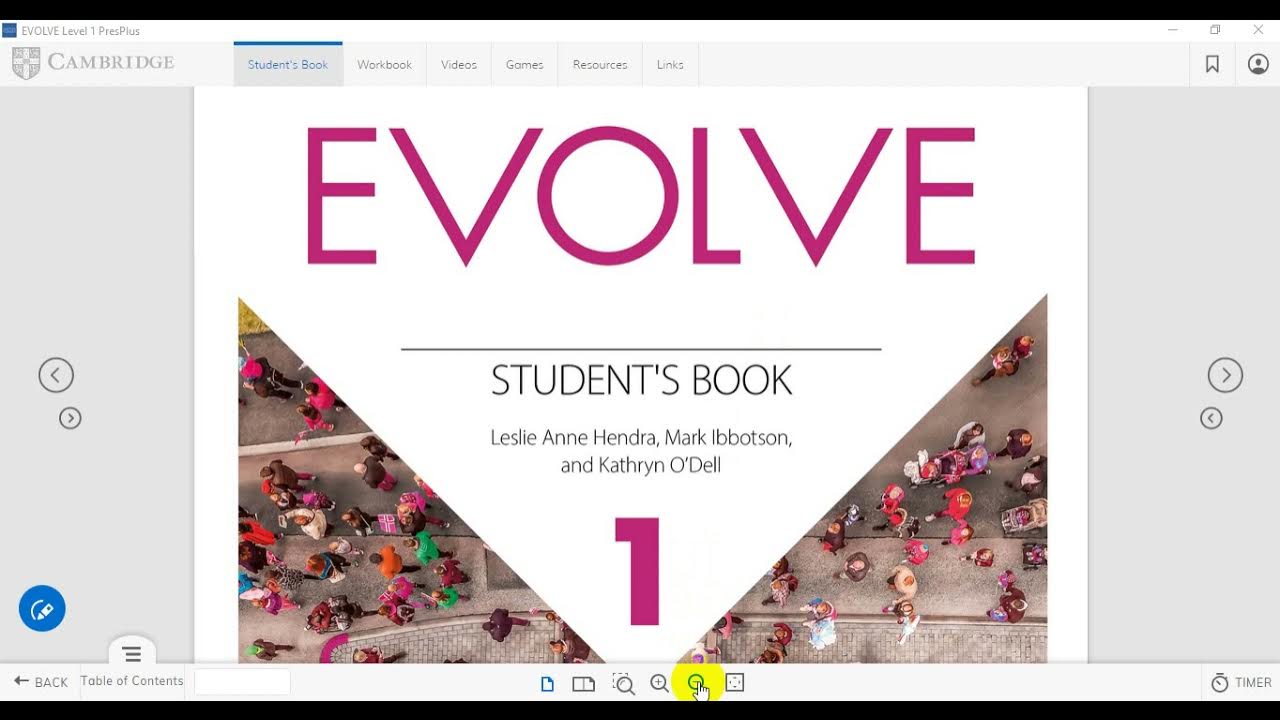Click the STUDENT'S BOOK text on cover

pos(641,380)
